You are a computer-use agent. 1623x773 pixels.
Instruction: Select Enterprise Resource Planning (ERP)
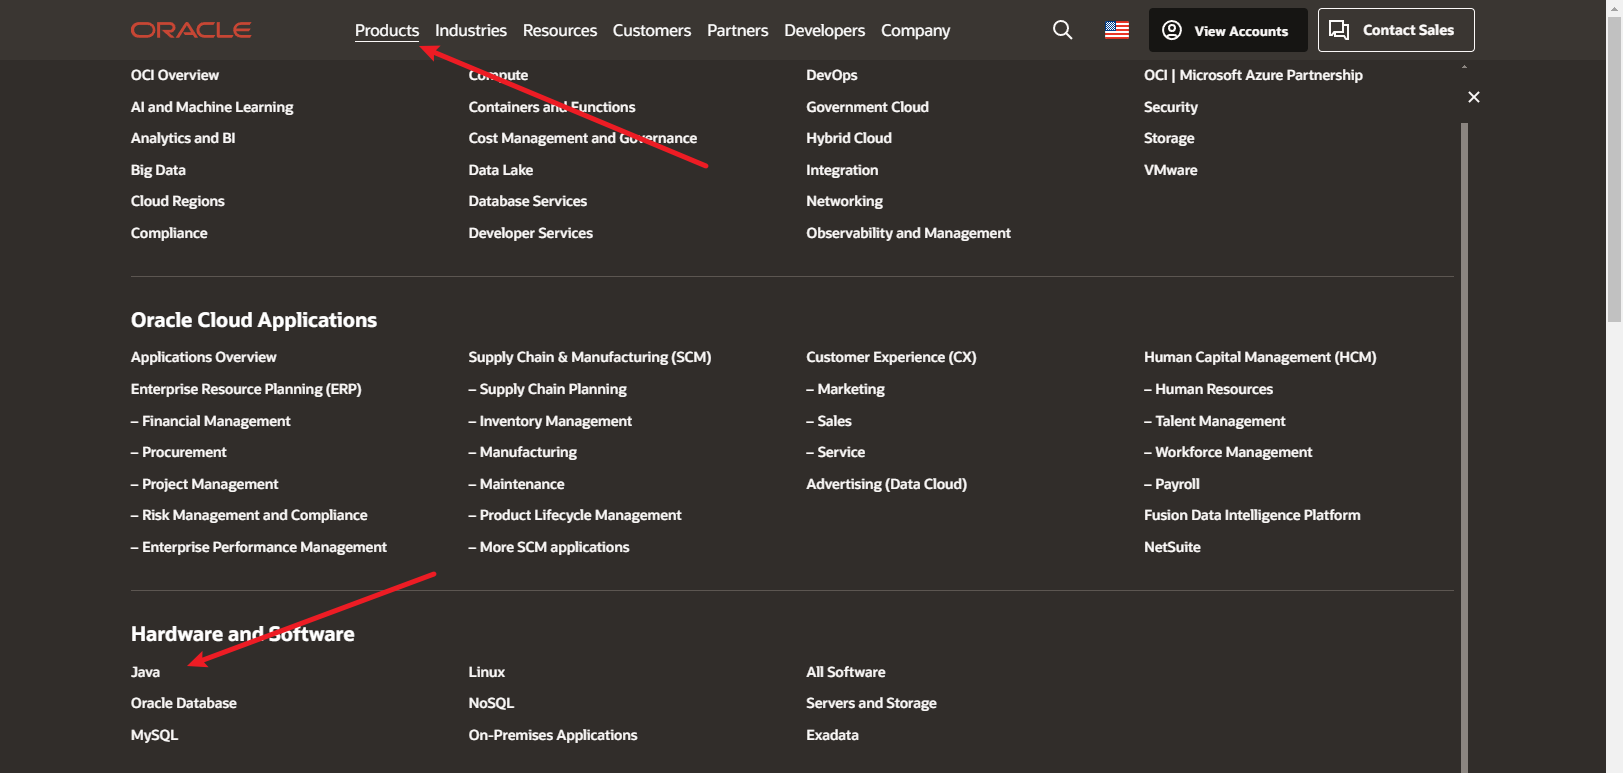click(246, 389)
